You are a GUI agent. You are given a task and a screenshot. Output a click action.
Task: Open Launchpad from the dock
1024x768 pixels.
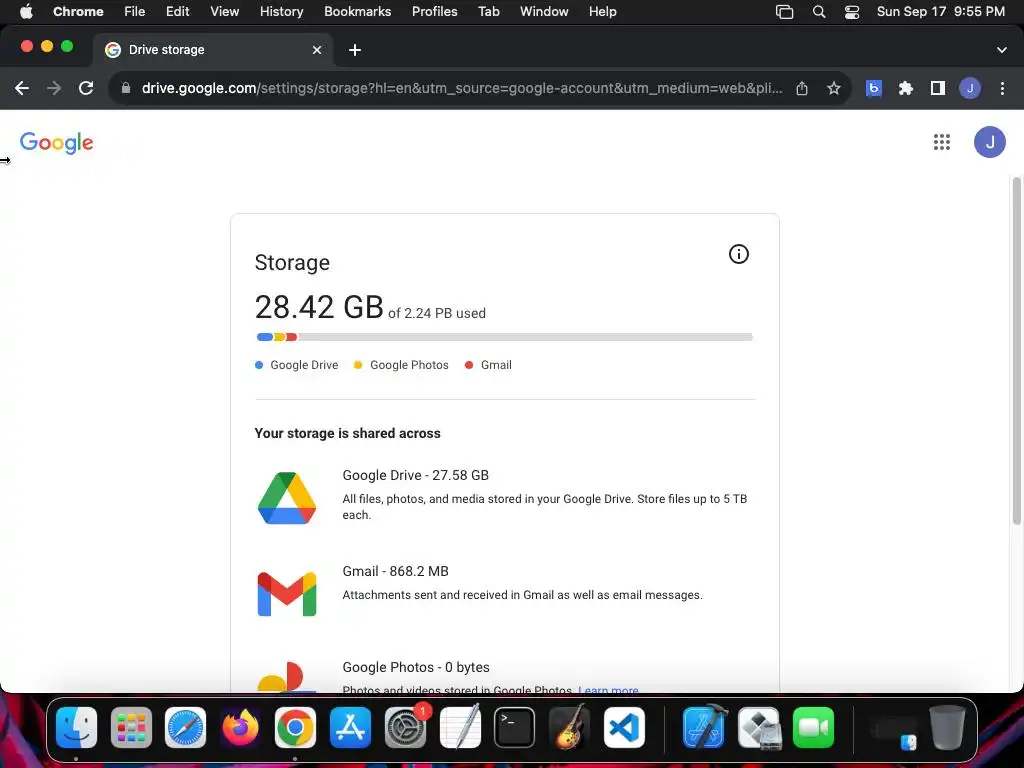pyautogui.click(x=131, y=727)
